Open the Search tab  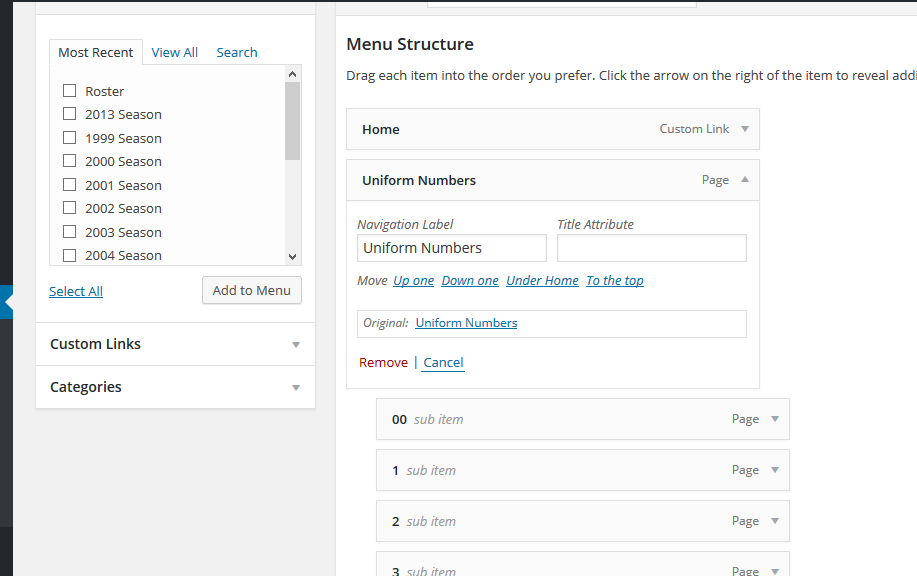(x=237, y=53)
